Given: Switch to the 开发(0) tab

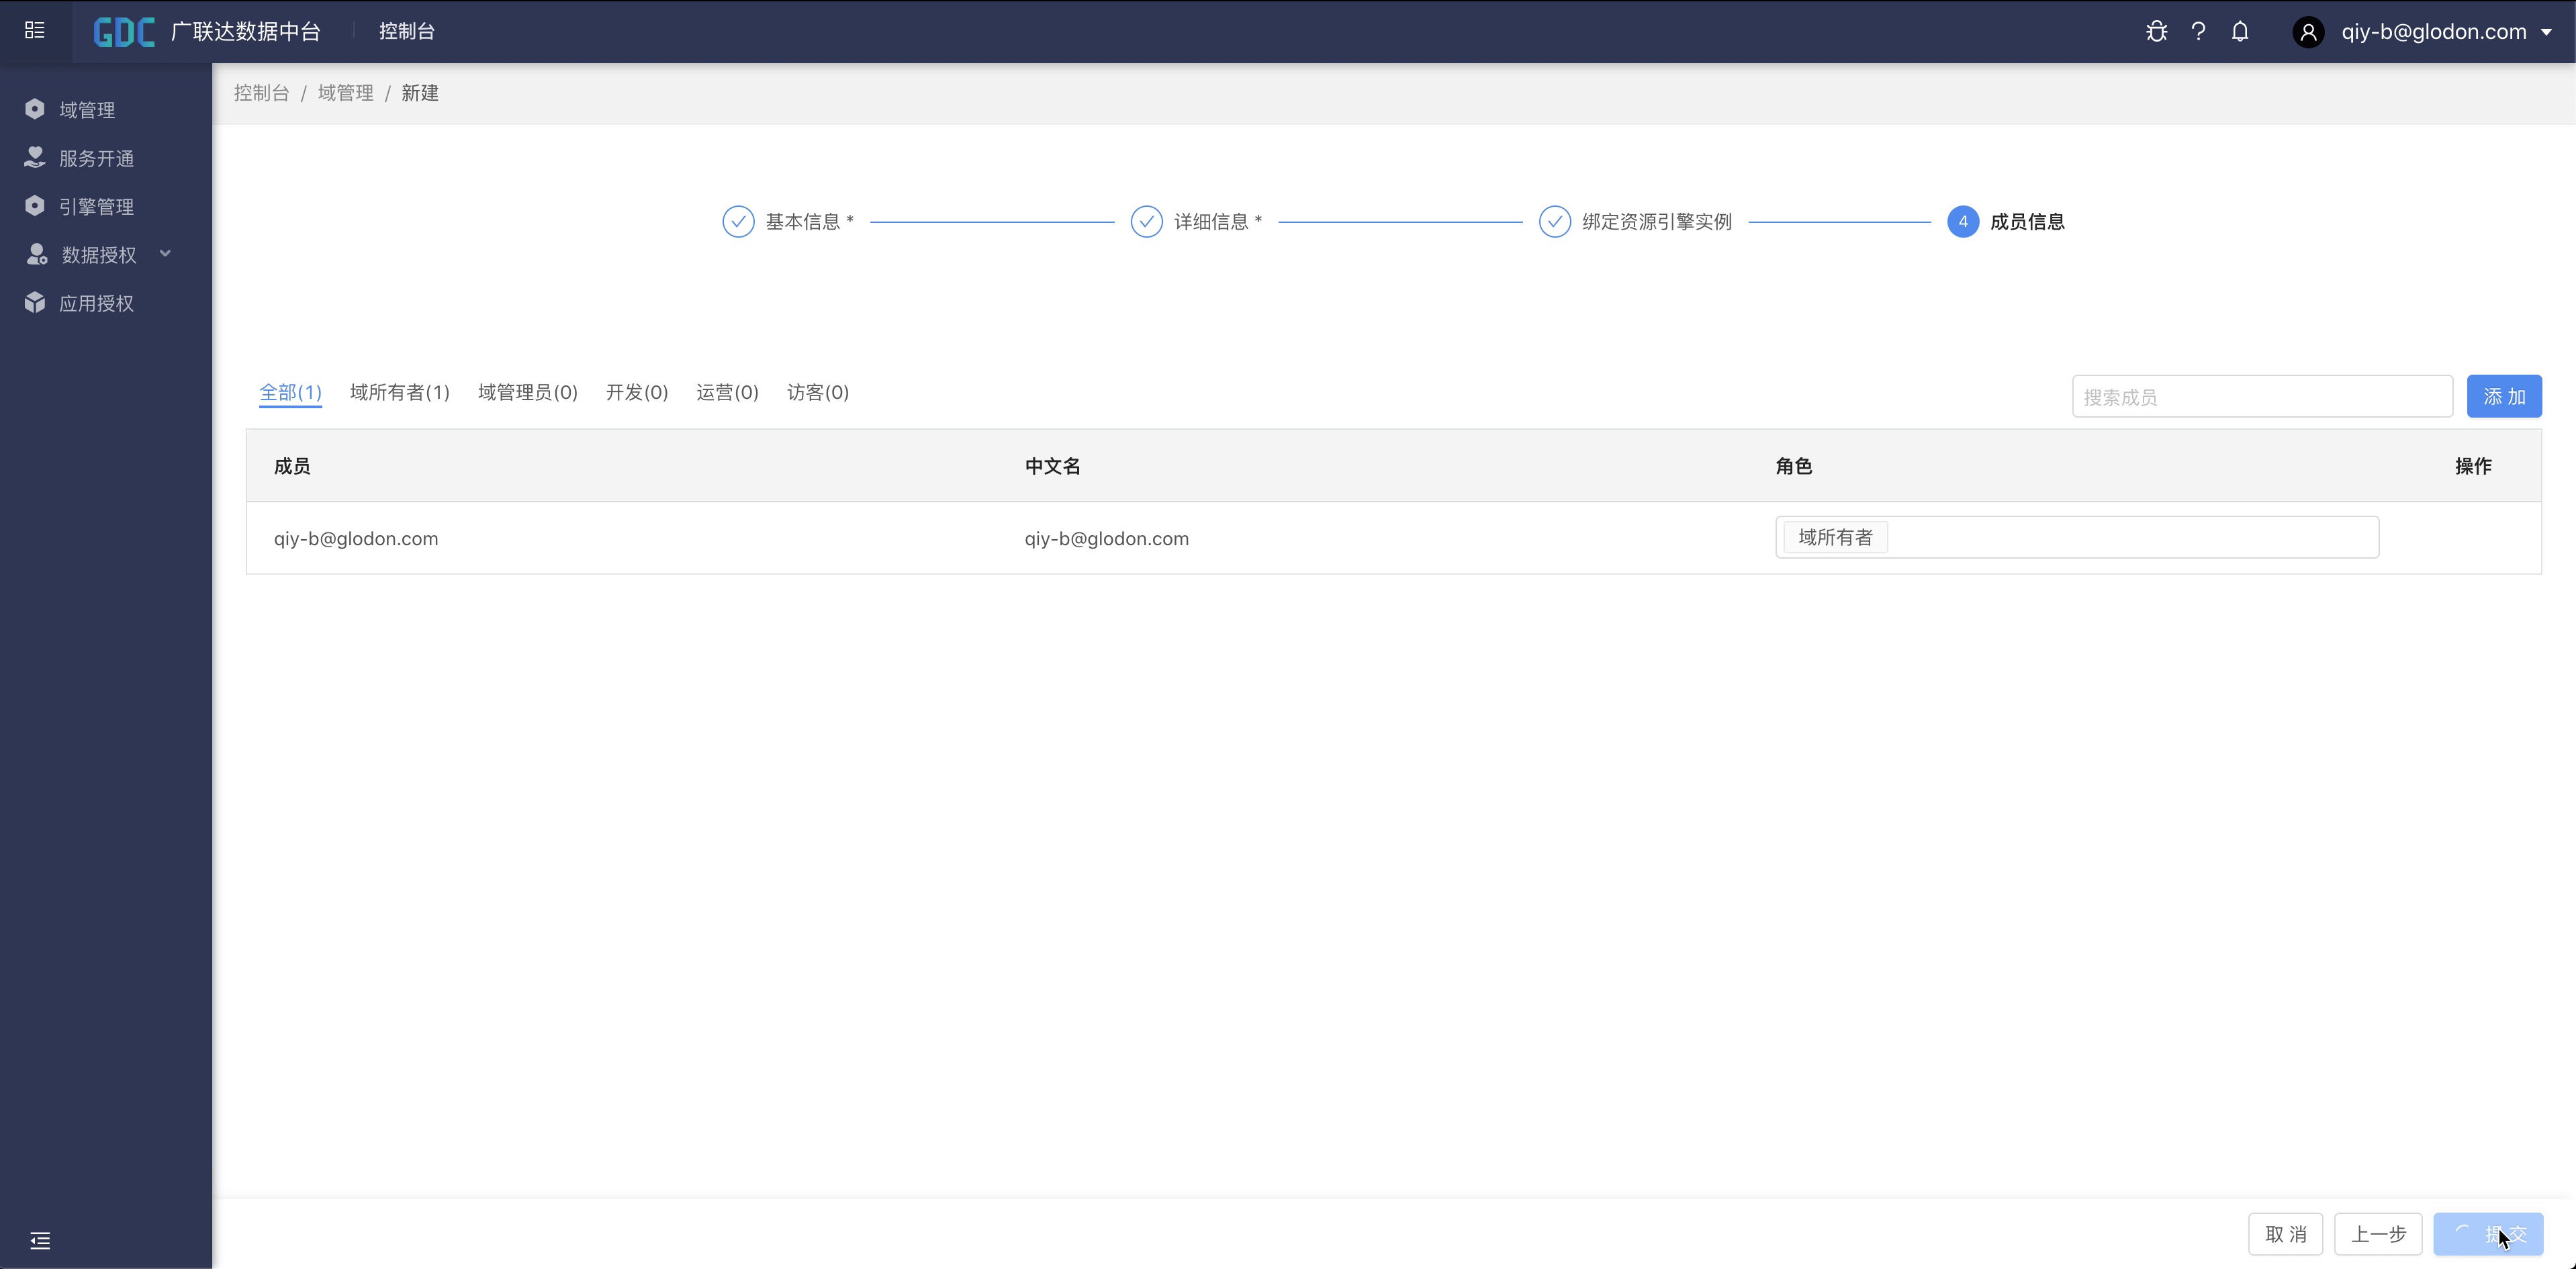Looking at the screenshot, I should coord(636,392).
